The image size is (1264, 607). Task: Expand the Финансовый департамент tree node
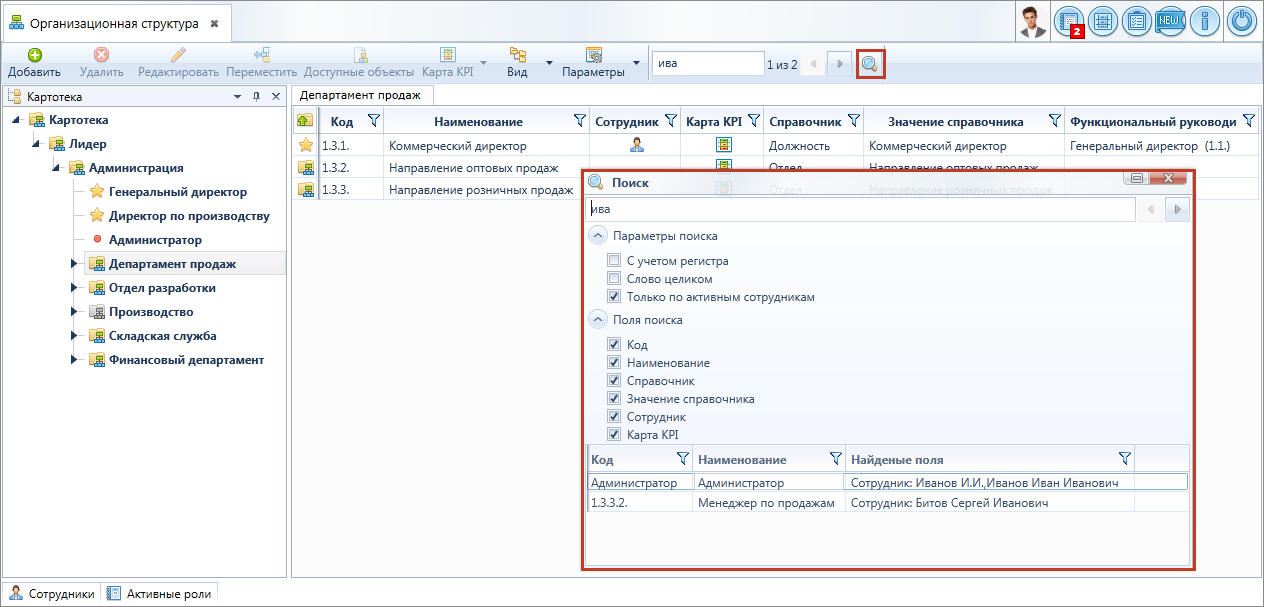[74, 360]
